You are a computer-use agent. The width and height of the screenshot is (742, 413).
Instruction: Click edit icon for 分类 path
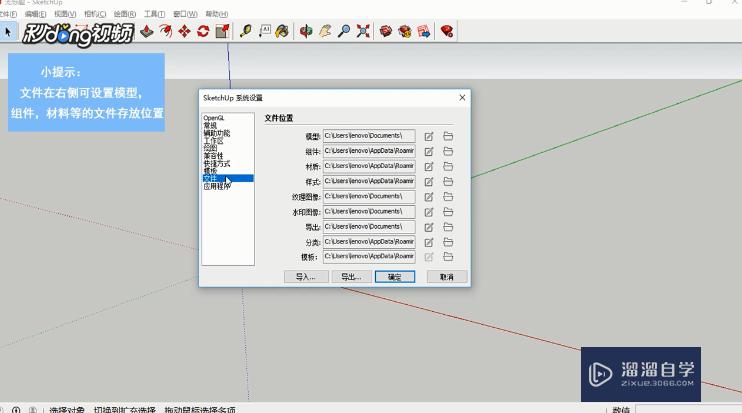tap(429, 242)
